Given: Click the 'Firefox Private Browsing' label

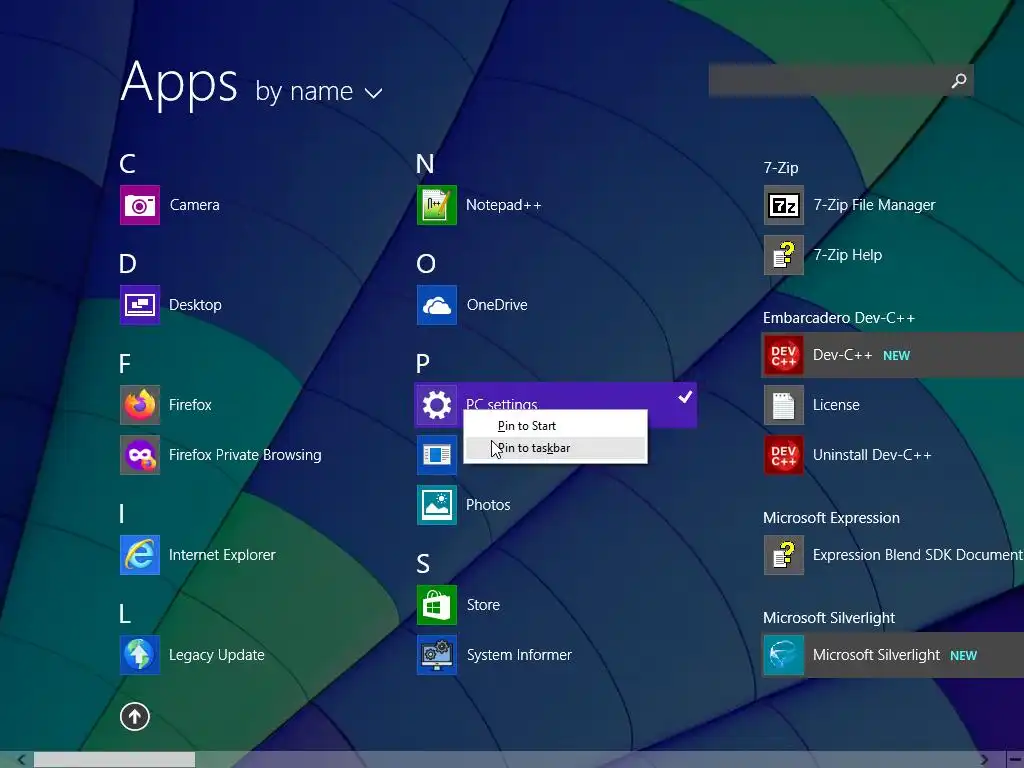Looking at the screenshot, I should click(x=245, y=455).
